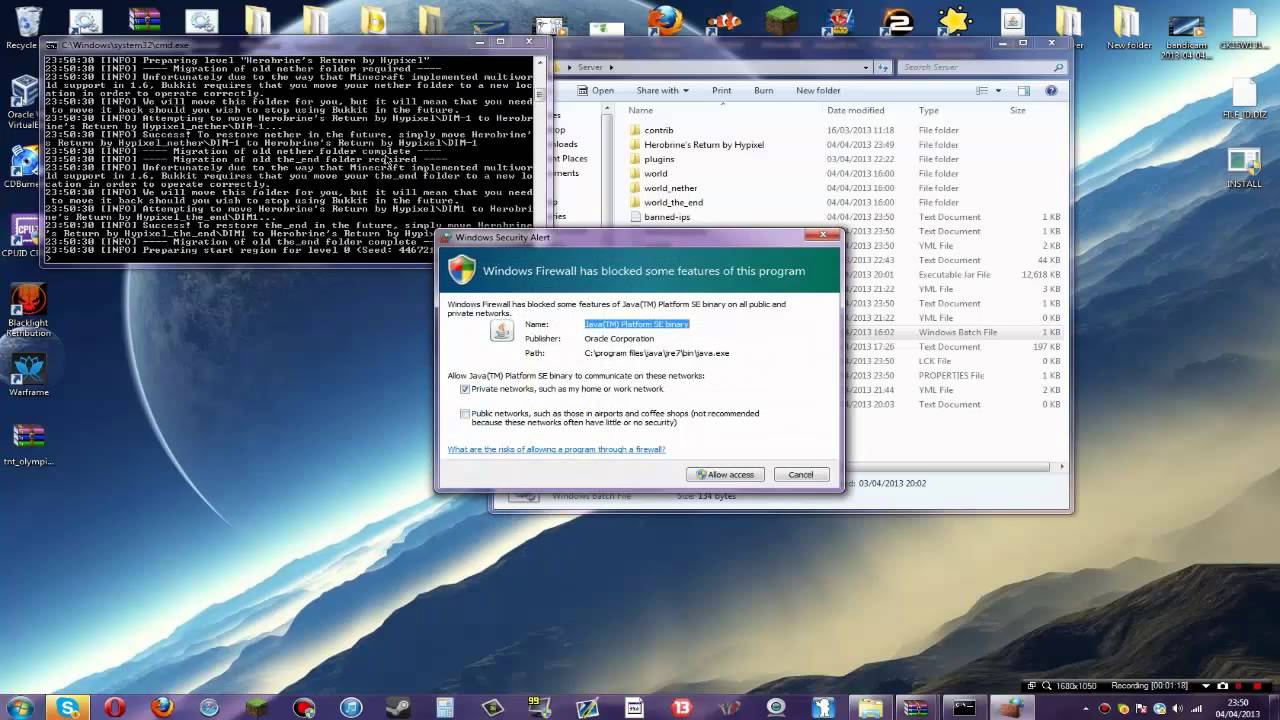Click the Windows Start orb
1280x720 pixels.
tap(21, 707)
